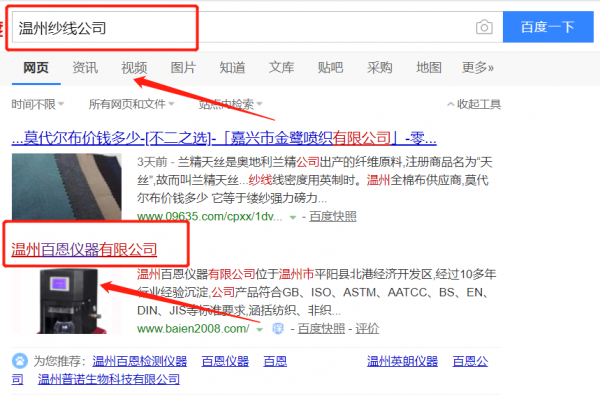600x396 pixels.
Task: Click the fabric thumbnail of first result
Action: (67, 186)
